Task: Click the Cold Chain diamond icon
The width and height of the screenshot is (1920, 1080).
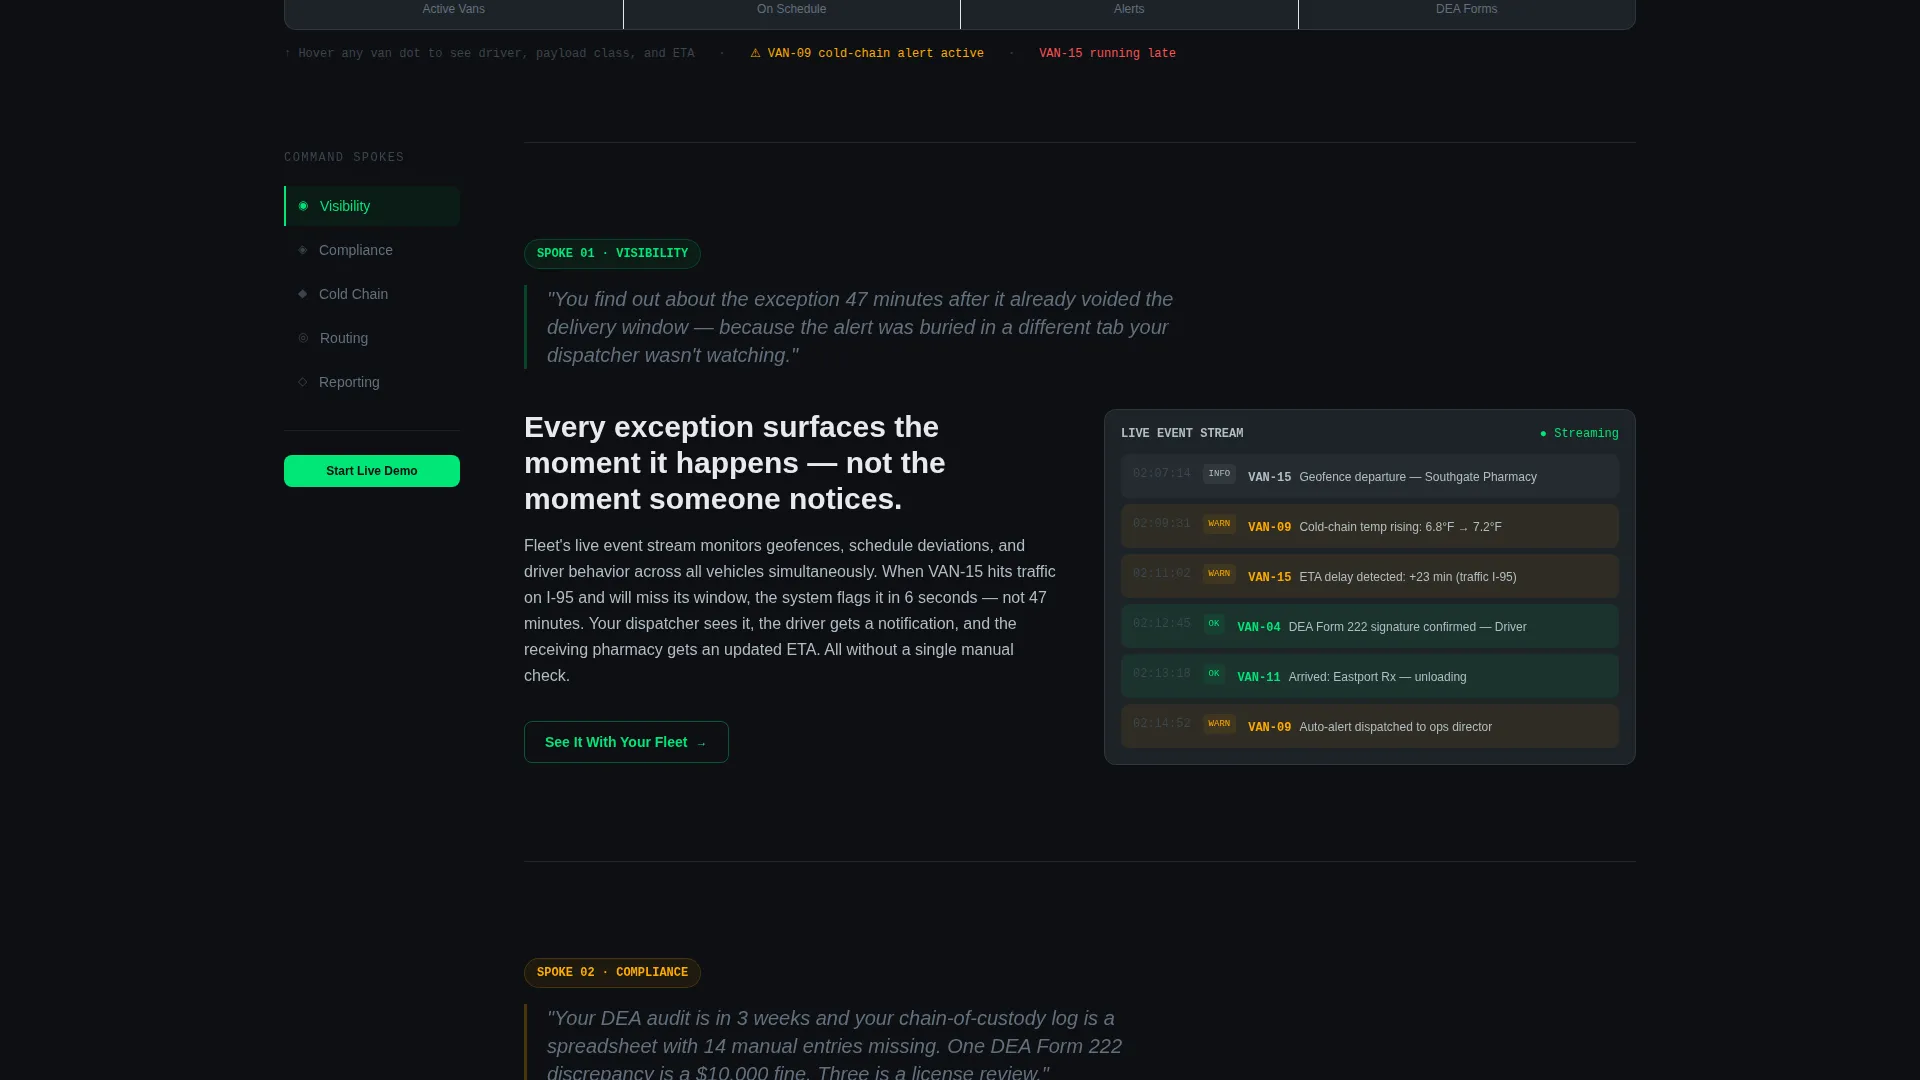Action: [x=303, y=294]
